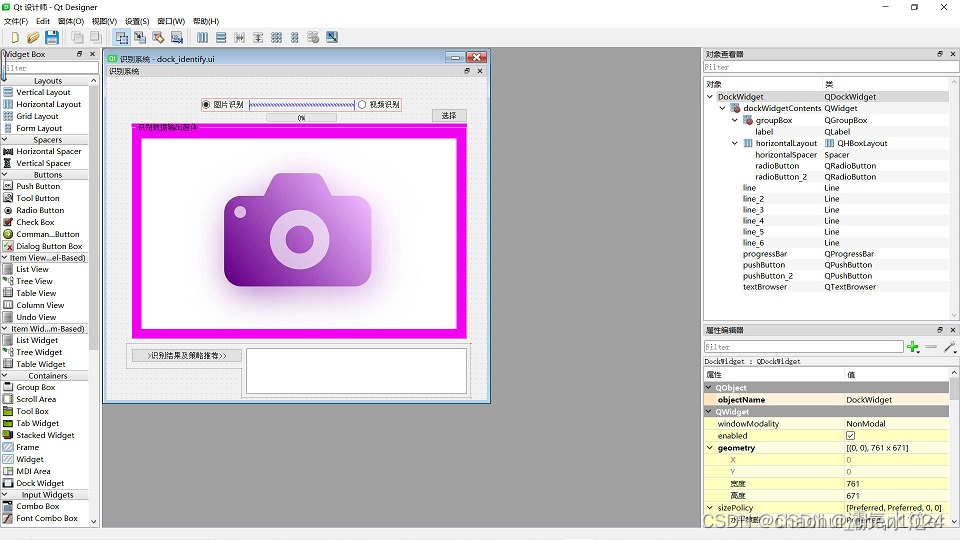The width and height of the screenshot is (960, 540).
Task: Select pushButton_2 row in object tree
Action: 827,276
